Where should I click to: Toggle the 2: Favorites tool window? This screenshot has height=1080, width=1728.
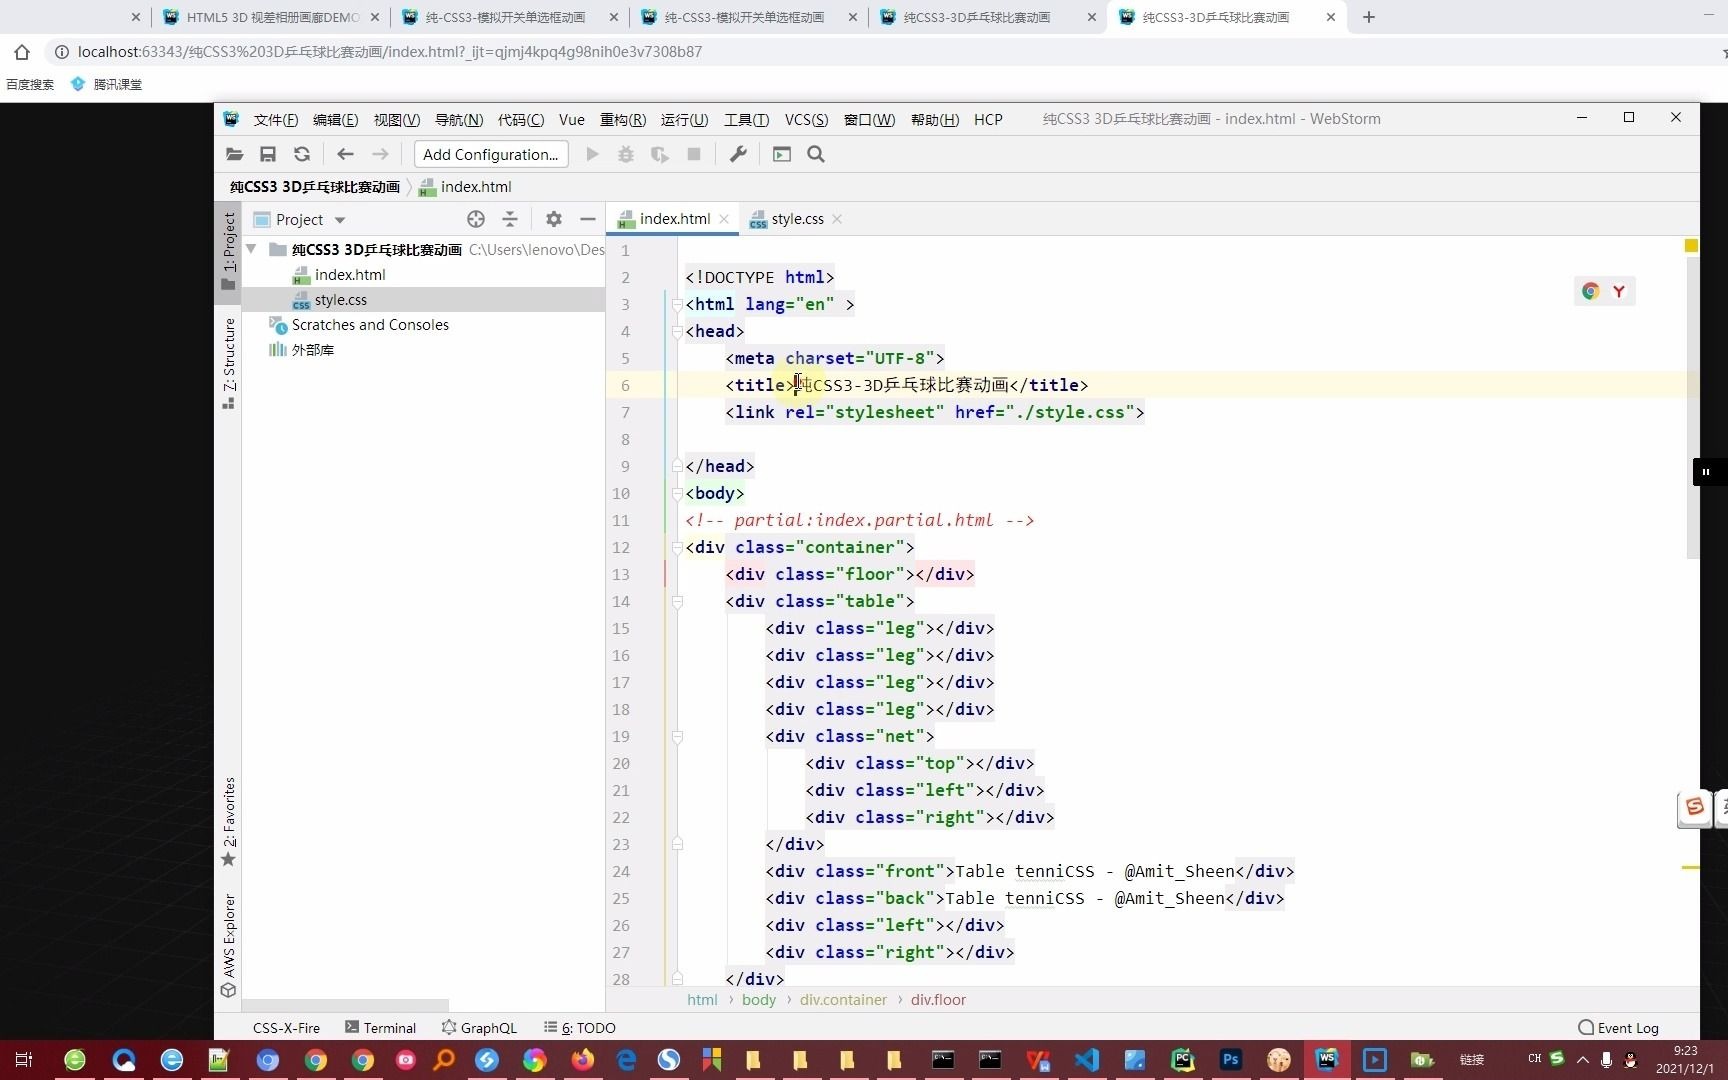click(x=229, y=822)
